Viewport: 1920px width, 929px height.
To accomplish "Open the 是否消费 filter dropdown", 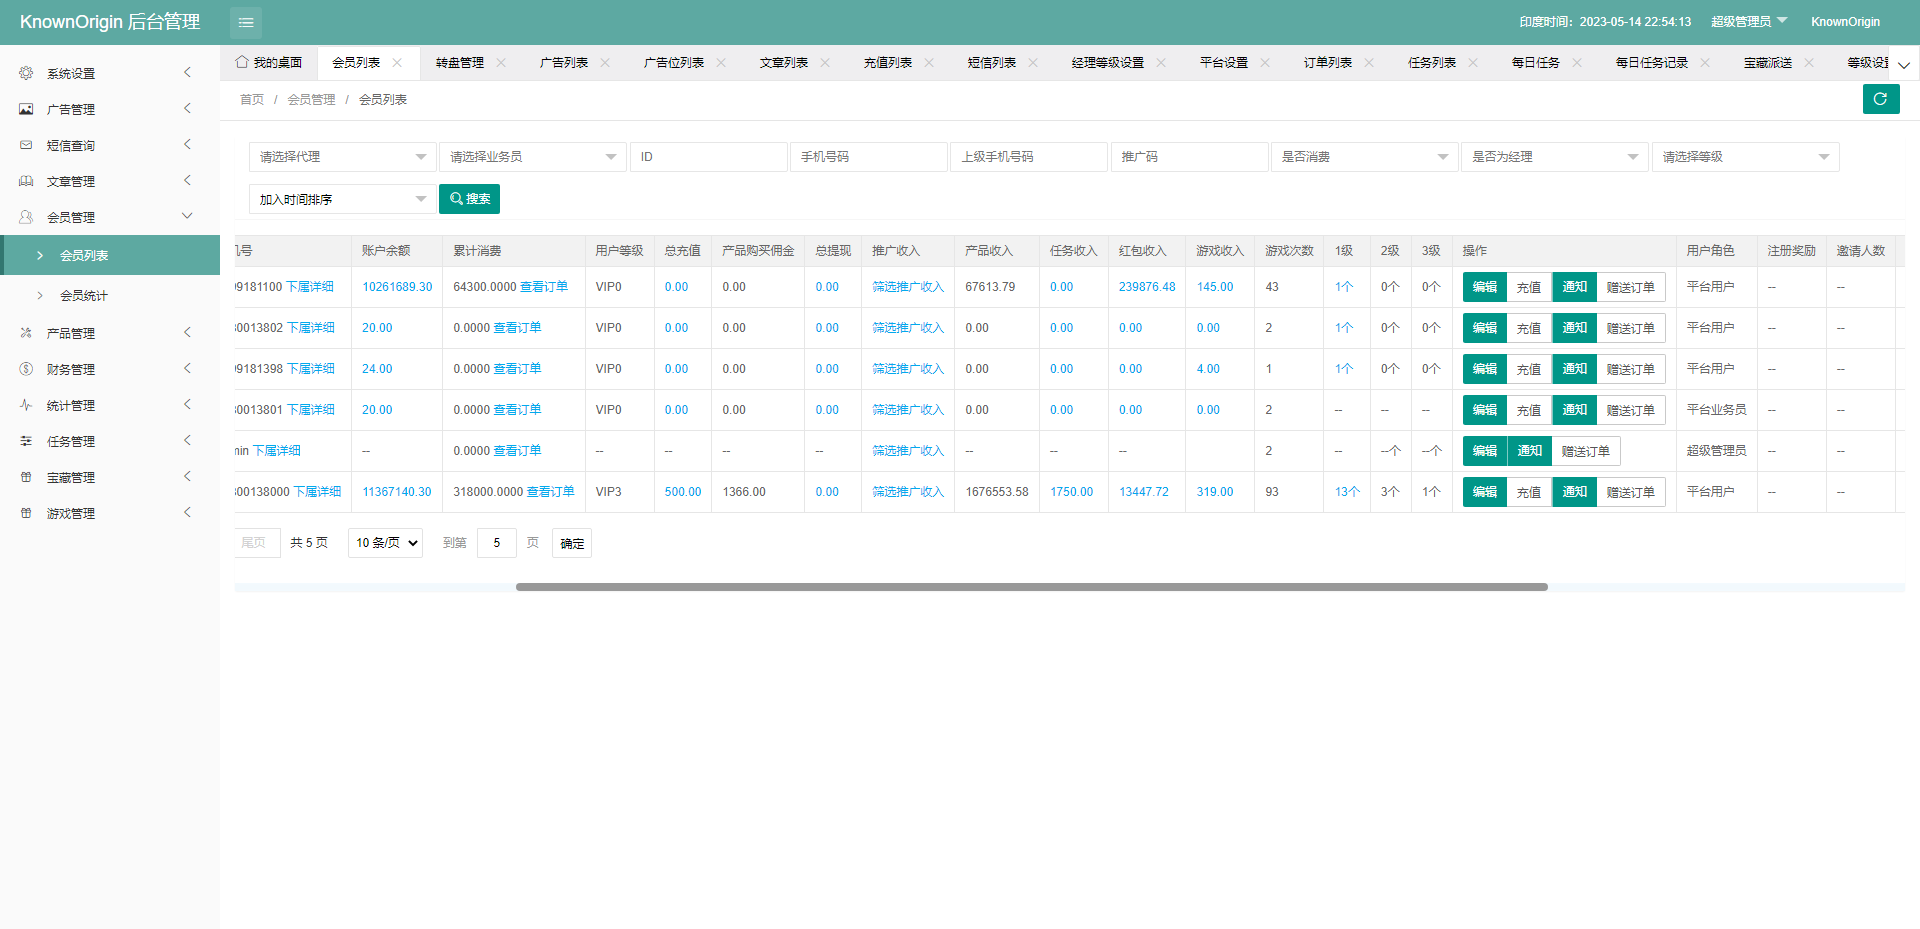I will point(1364,157).
